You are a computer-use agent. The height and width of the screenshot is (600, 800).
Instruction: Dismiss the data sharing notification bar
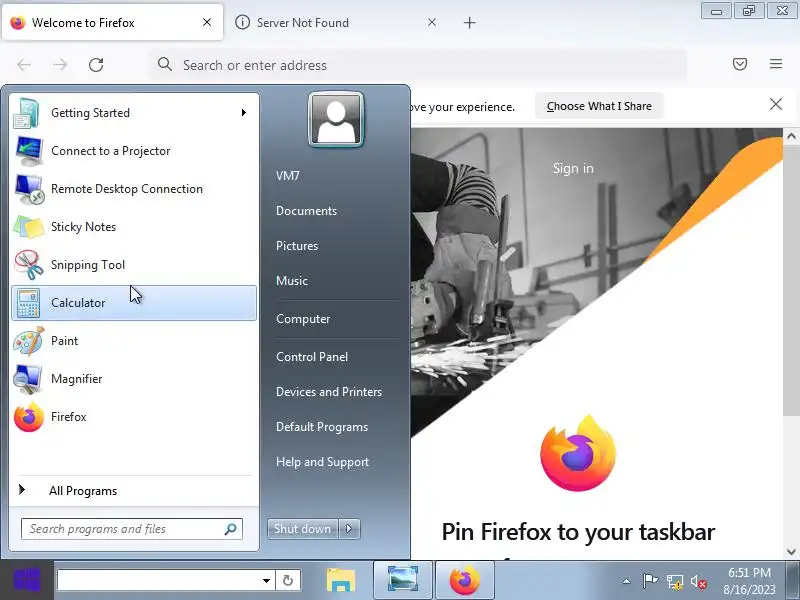point(776,105)
